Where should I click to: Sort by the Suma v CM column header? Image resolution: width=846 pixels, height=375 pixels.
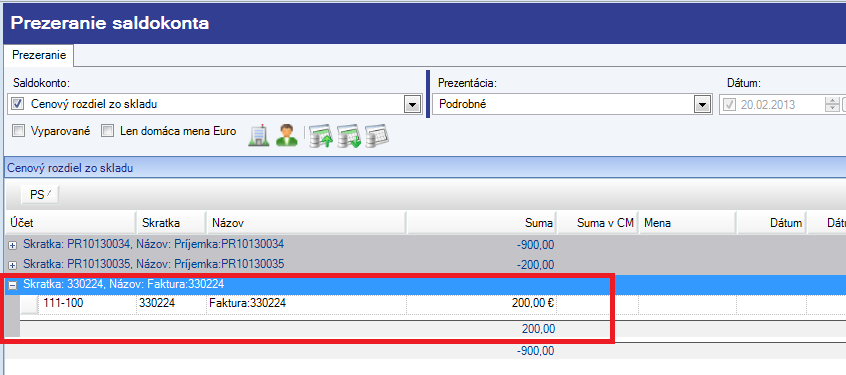pyautogui.click(x=597, y=223)
